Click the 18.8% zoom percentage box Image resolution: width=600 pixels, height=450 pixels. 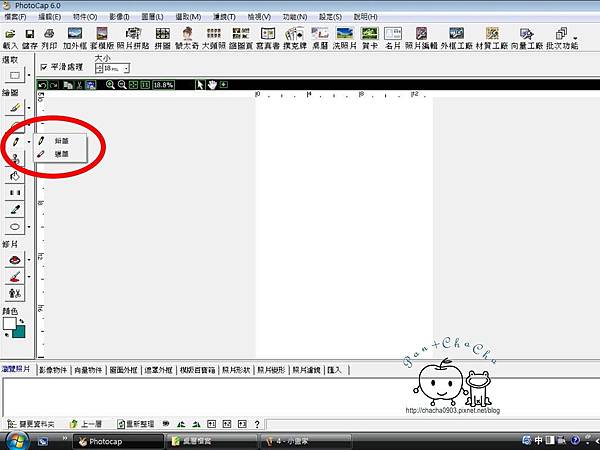pos(163,85)
